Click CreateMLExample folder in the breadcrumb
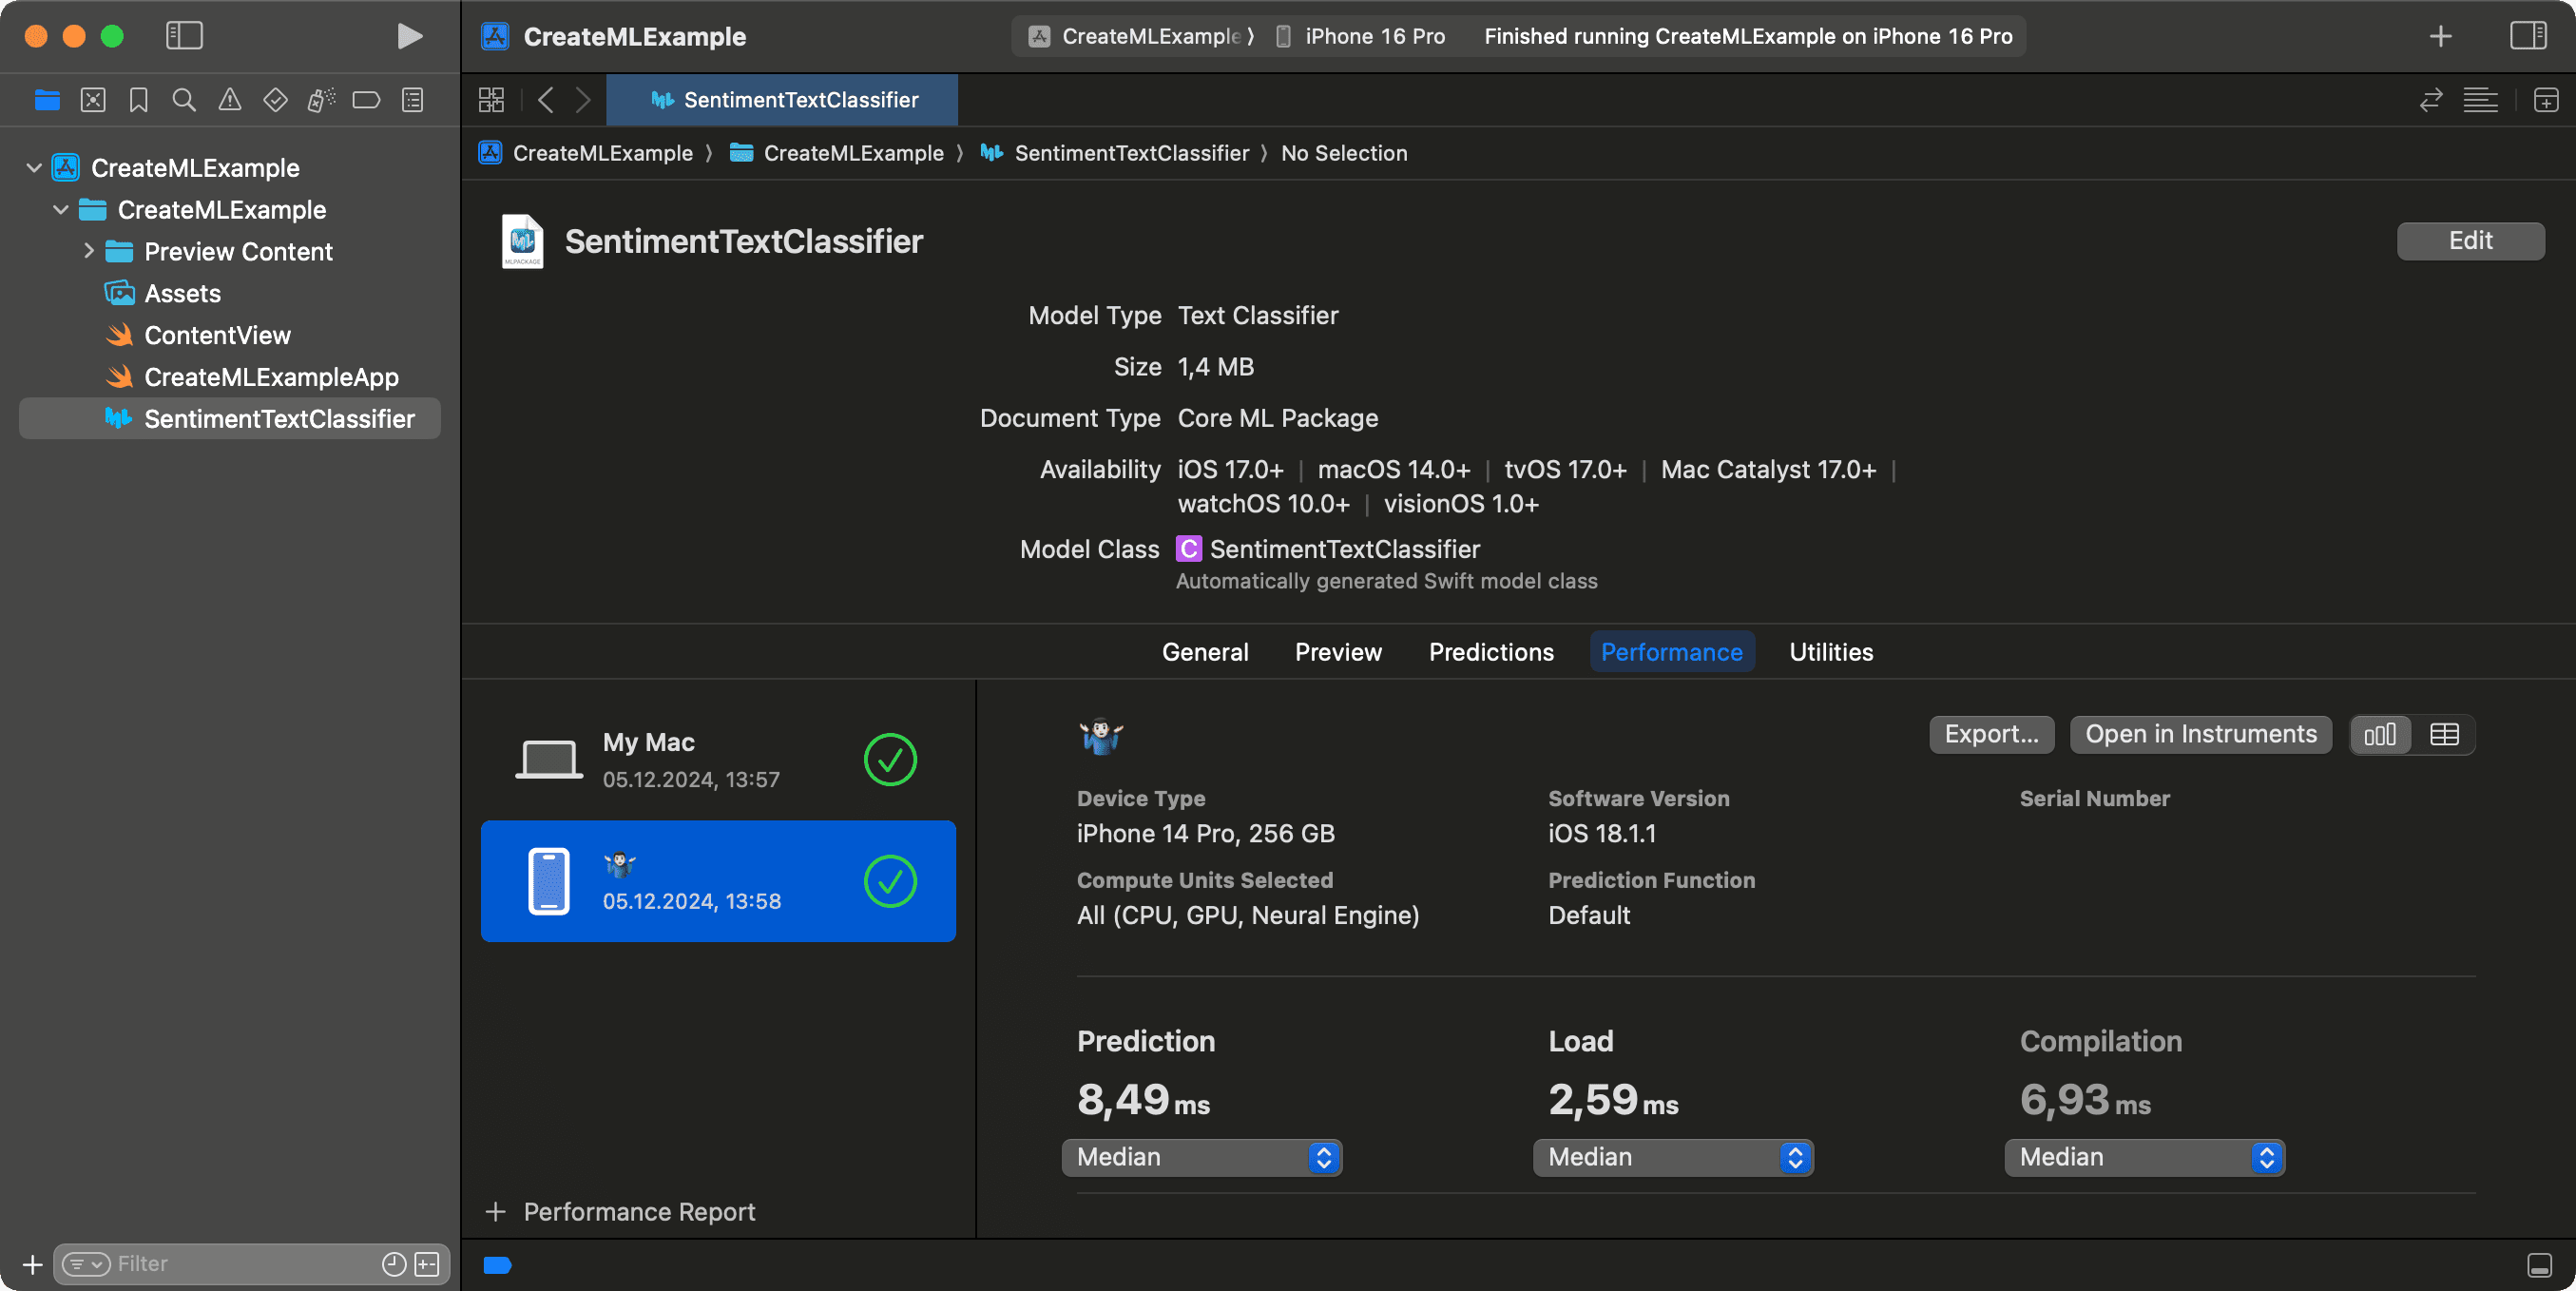Screen dimensions: 2576x1291 tap(837, 153)
